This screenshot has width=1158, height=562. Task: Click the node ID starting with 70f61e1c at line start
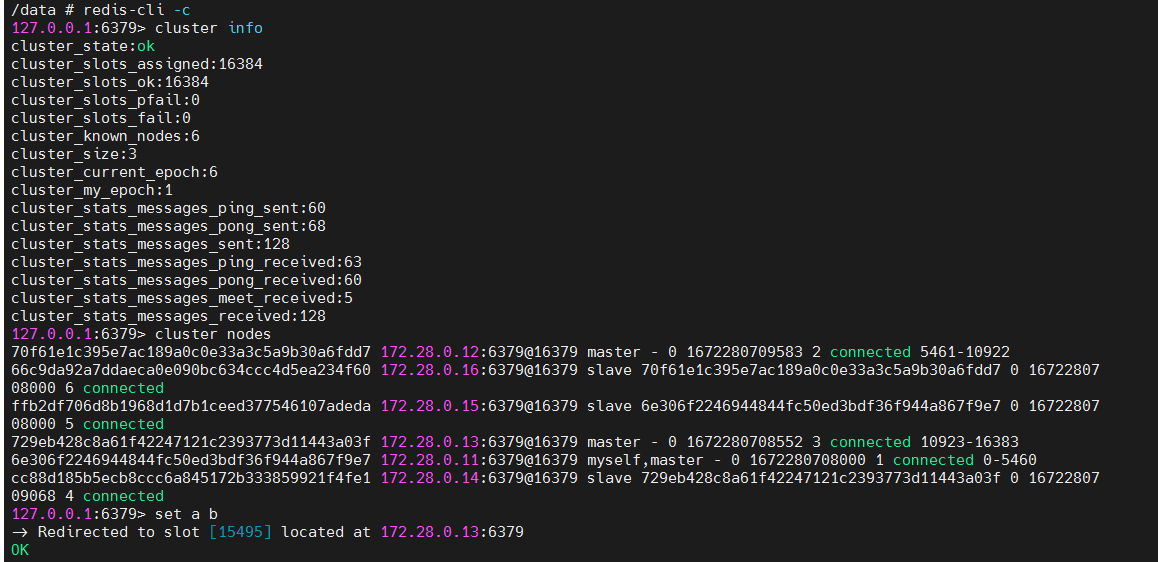[x=191, y=352]
